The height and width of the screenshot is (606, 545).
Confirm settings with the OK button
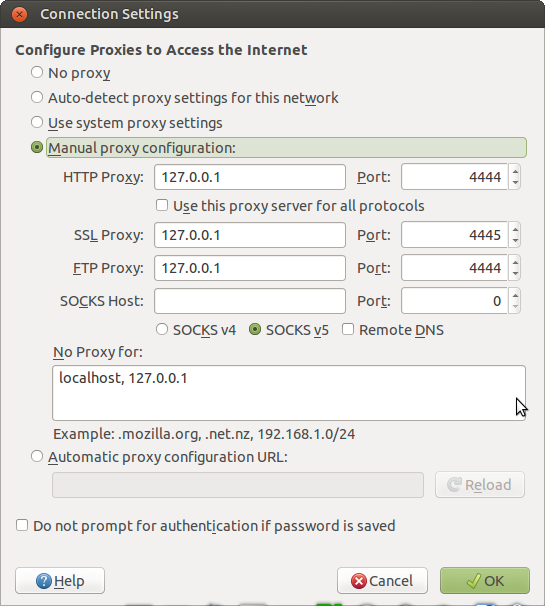coord(485,580)
